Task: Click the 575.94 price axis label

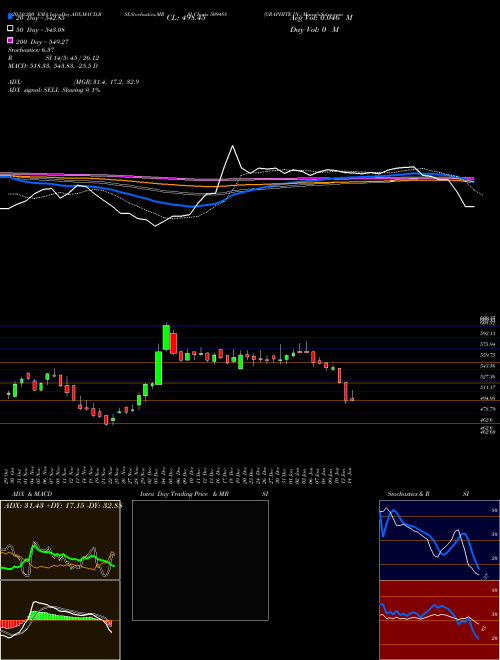Action: [488, 344]
